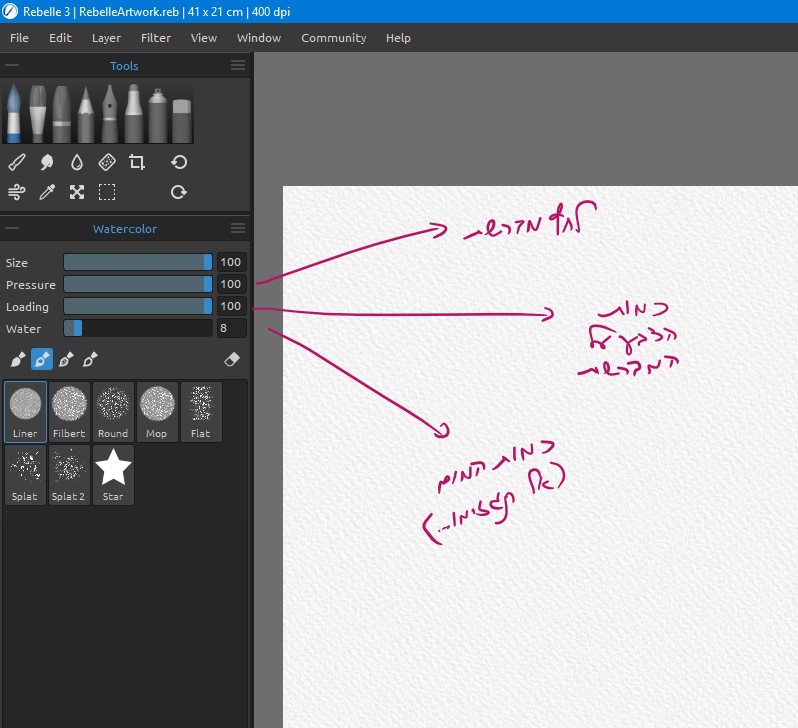
Task: Choose the Splat brush preset
Action: pos(25,475)
